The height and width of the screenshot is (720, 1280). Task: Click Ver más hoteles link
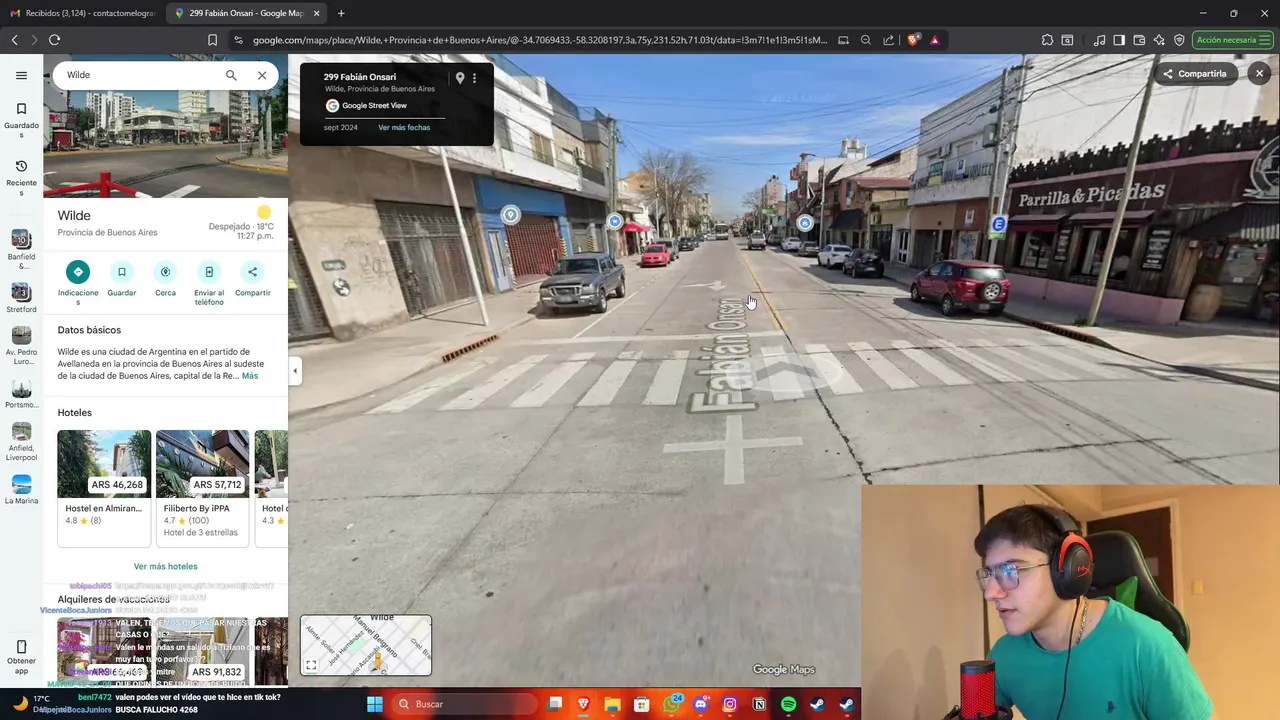pos(165,566)
